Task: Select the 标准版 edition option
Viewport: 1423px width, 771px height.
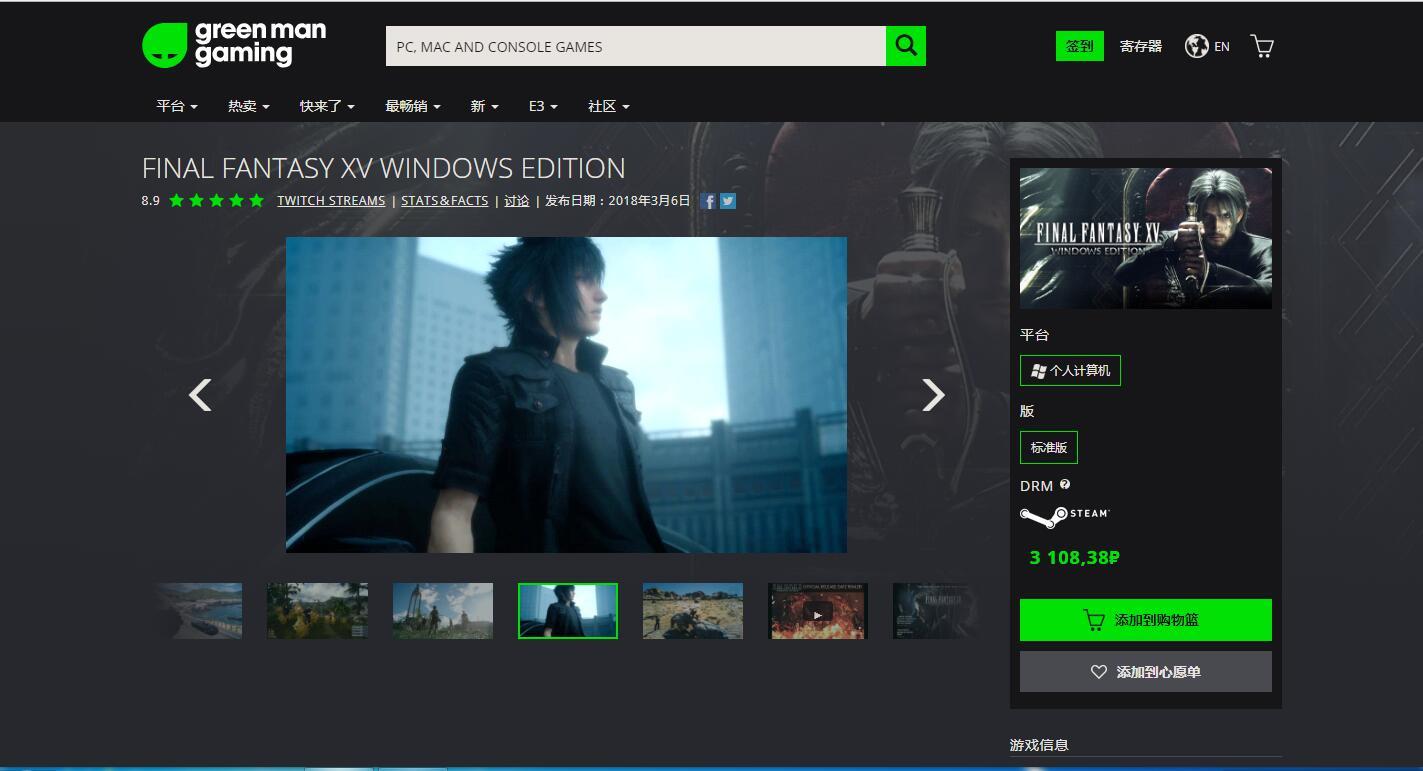Action: pyautogui.click(x=1048, y=447)
